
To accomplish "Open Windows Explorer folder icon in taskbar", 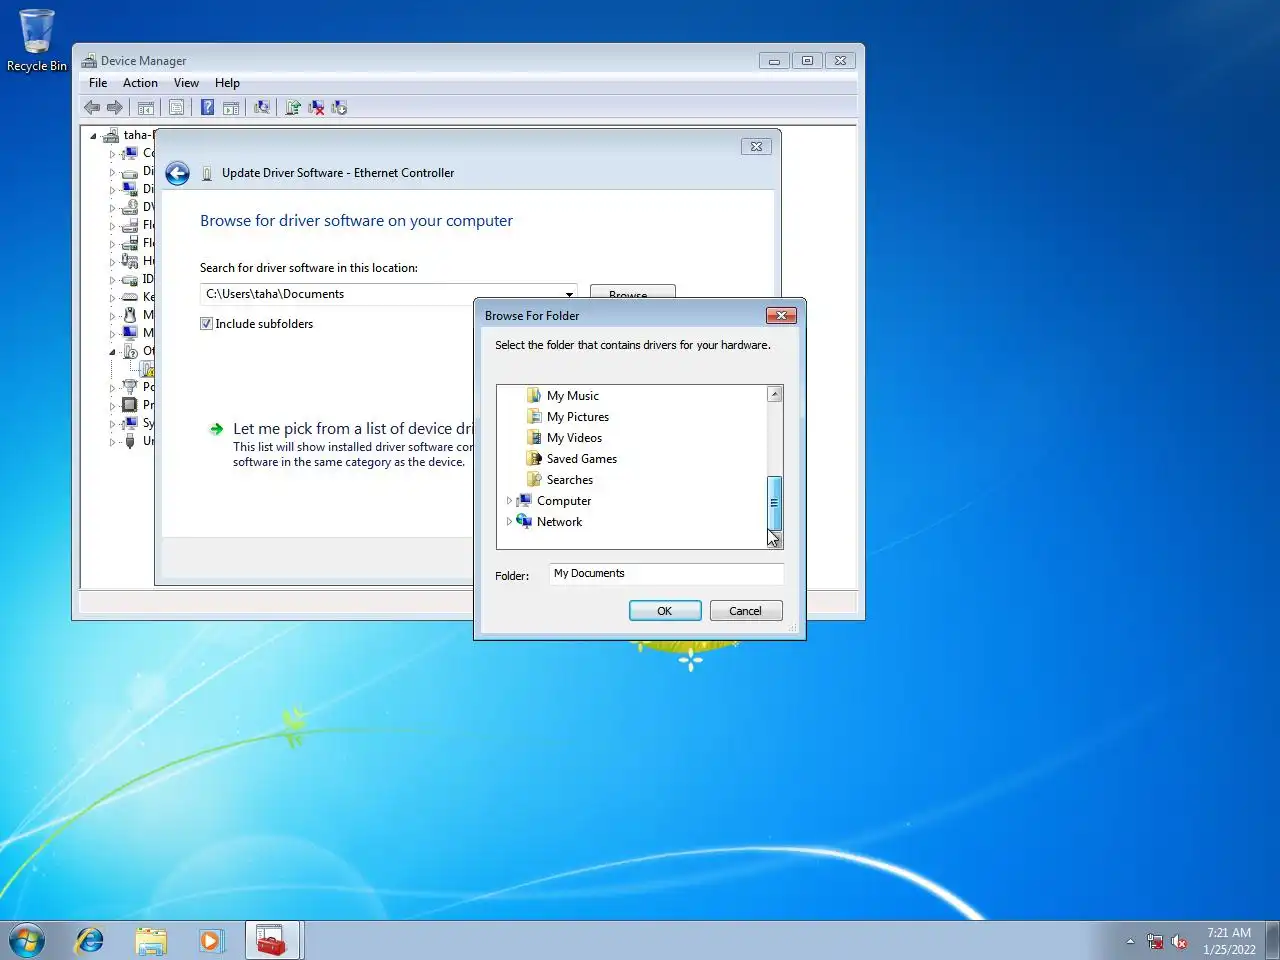I will 151,940.
